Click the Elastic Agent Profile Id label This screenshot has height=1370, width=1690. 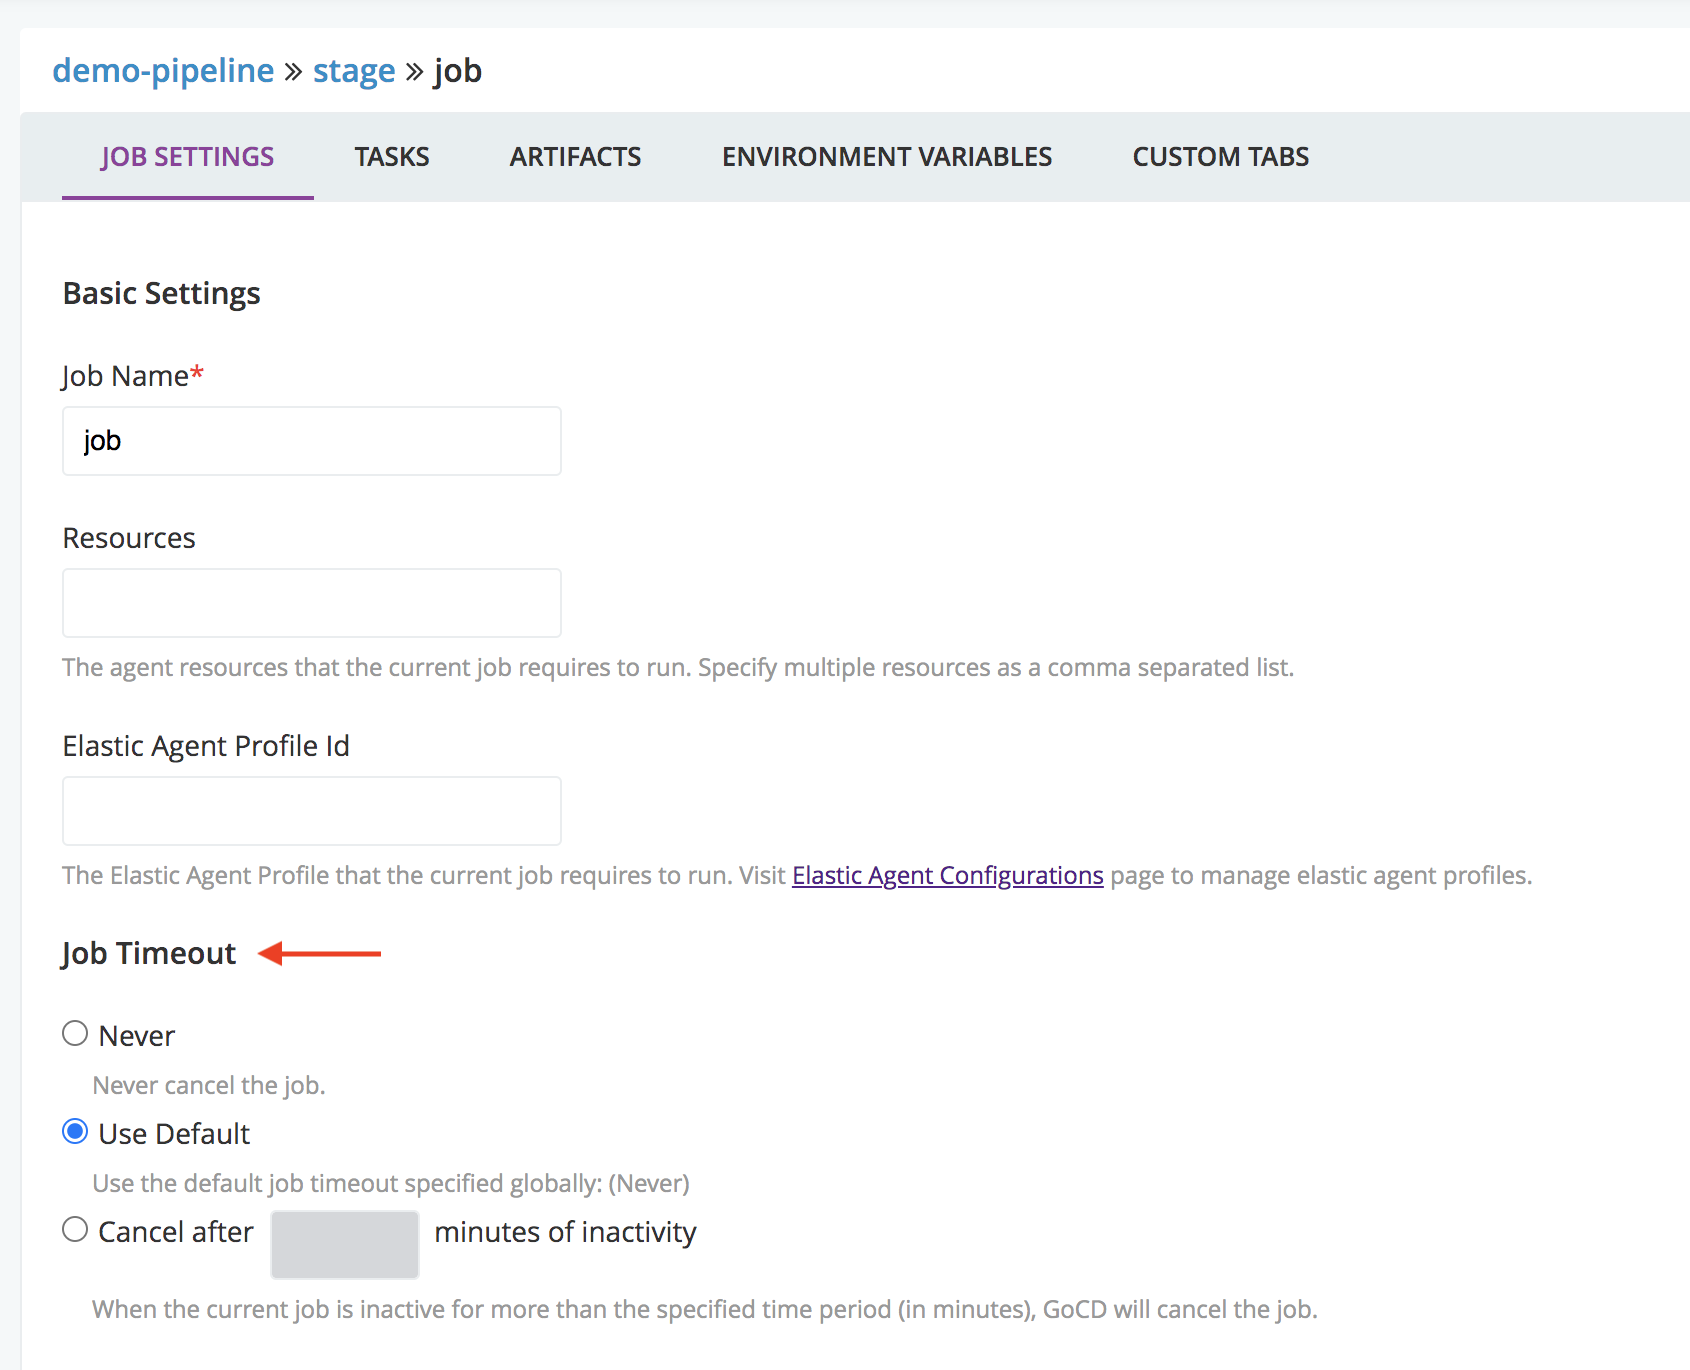[206, 746]
